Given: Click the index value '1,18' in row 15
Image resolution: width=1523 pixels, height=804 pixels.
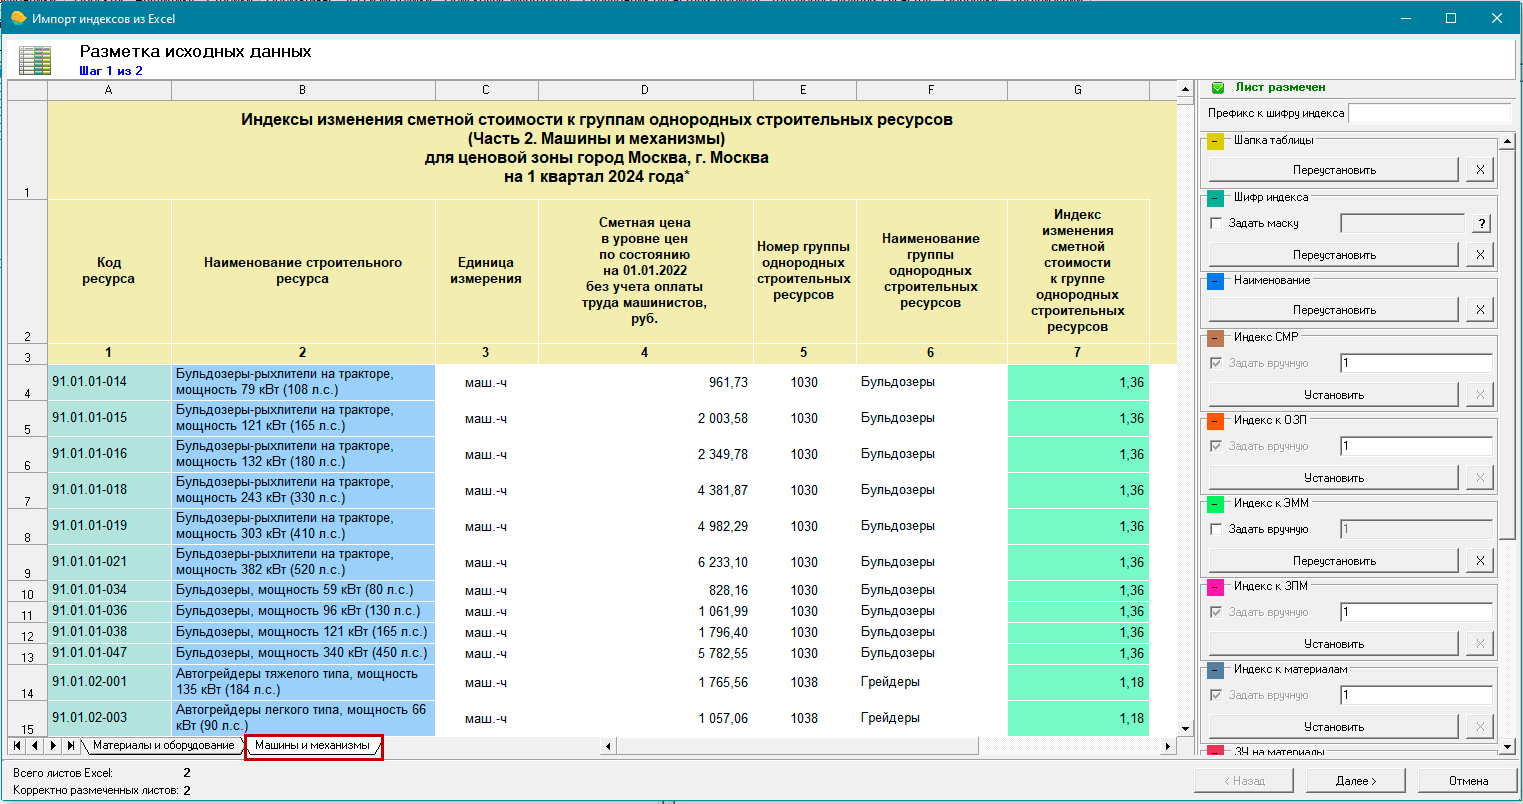Looking at the screenshot, I should click(x=1078, y=719).
